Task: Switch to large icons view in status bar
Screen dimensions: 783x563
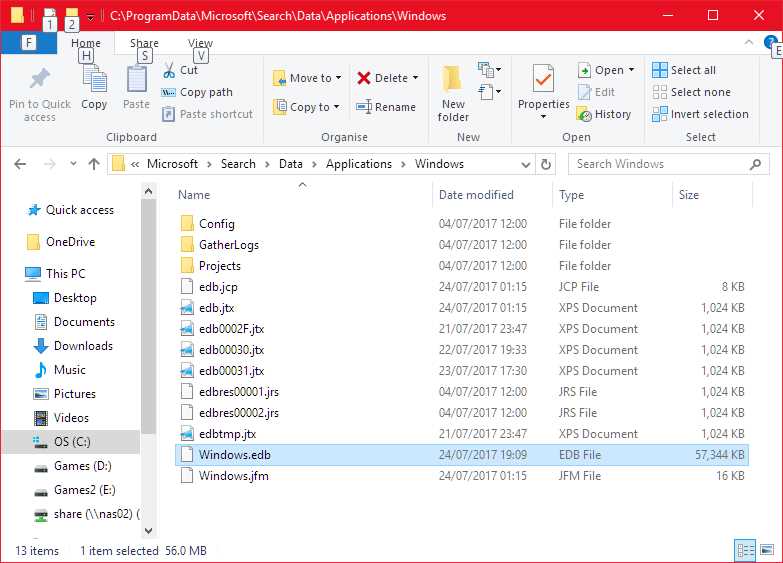Action: [x=765, y=550]
